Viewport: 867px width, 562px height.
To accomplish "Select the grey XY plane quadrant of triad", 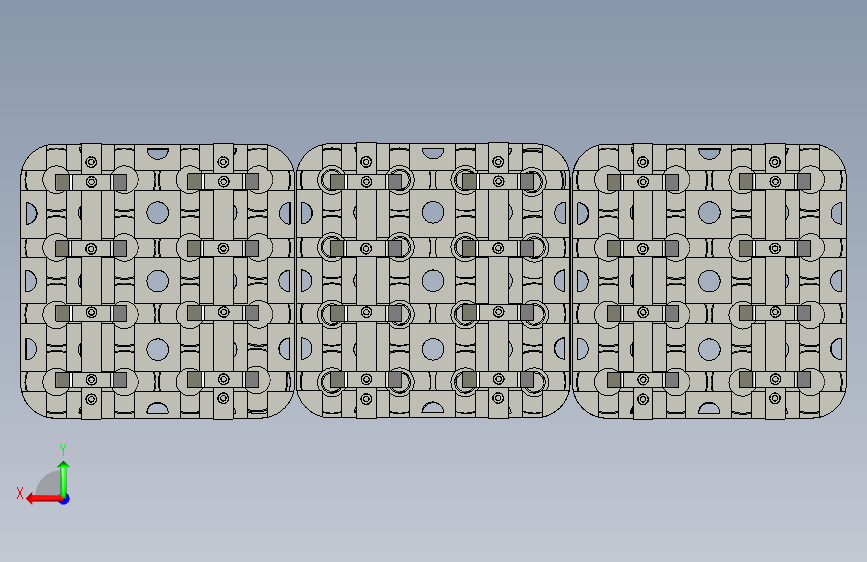I will pyautogui.click(x=49, y=483).
